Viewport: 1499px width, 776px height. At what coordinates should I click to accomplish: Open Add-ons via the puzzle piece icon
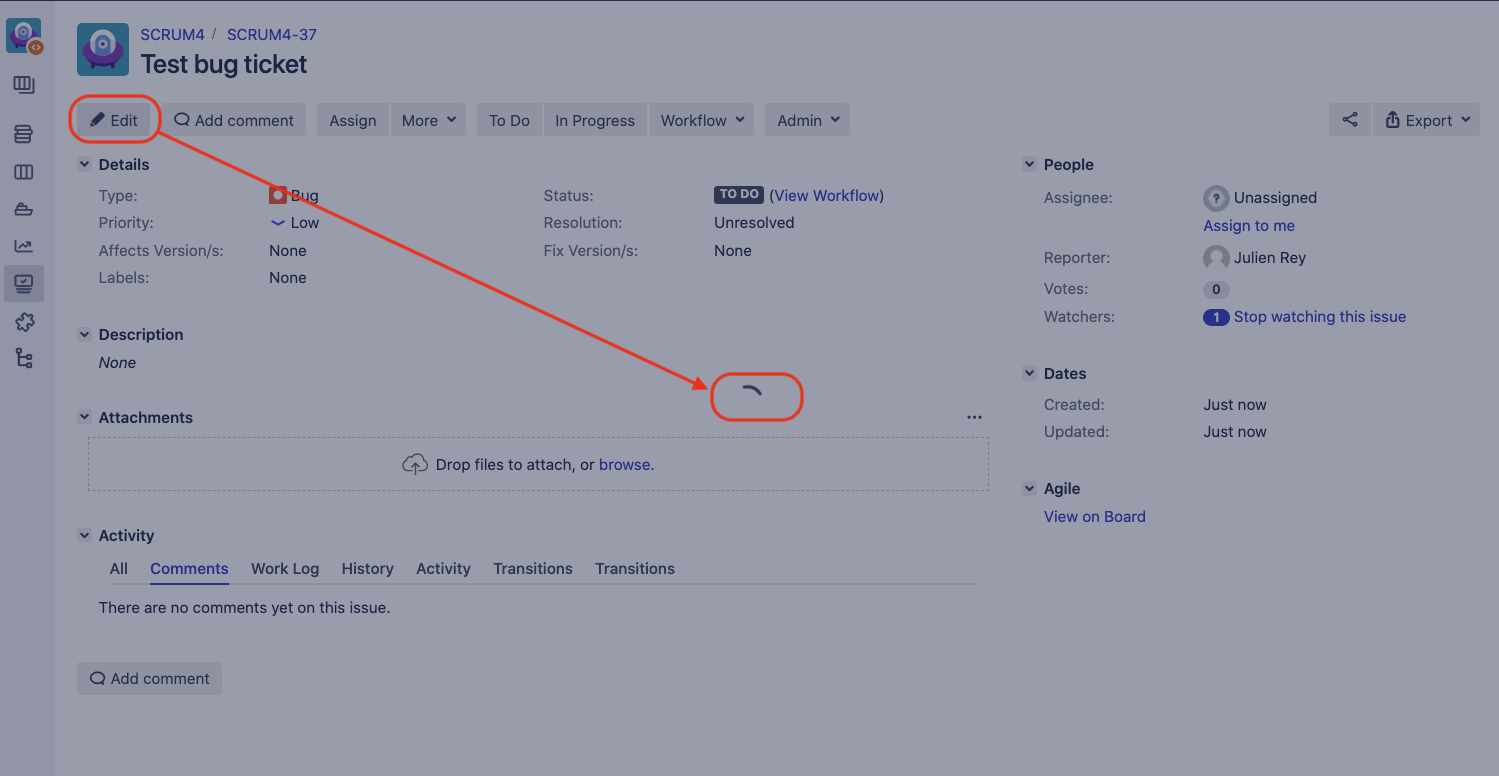coord(23,322)
